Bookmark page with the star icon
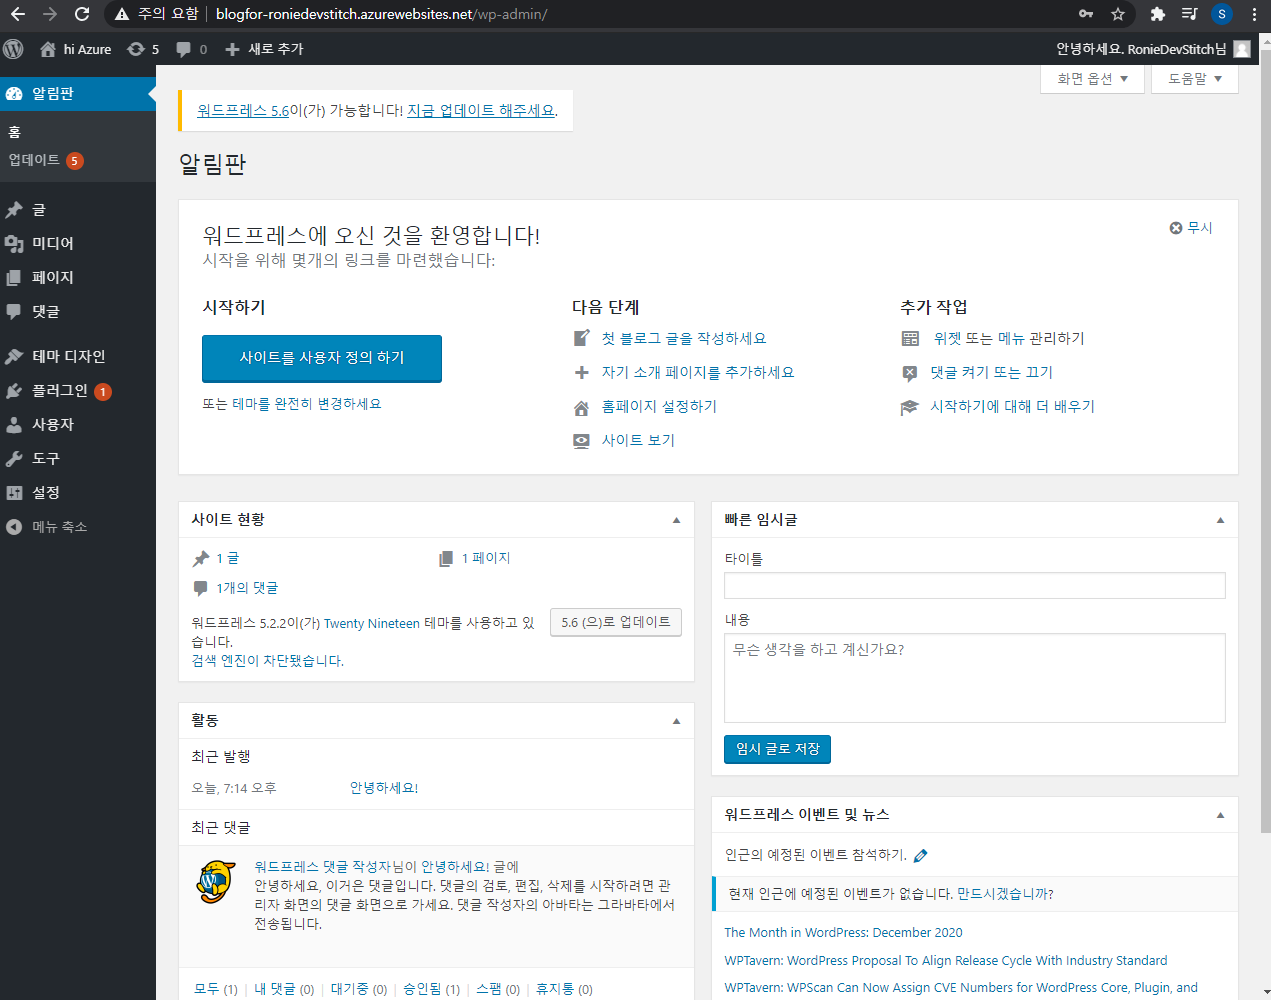 tap(1118, 14)
